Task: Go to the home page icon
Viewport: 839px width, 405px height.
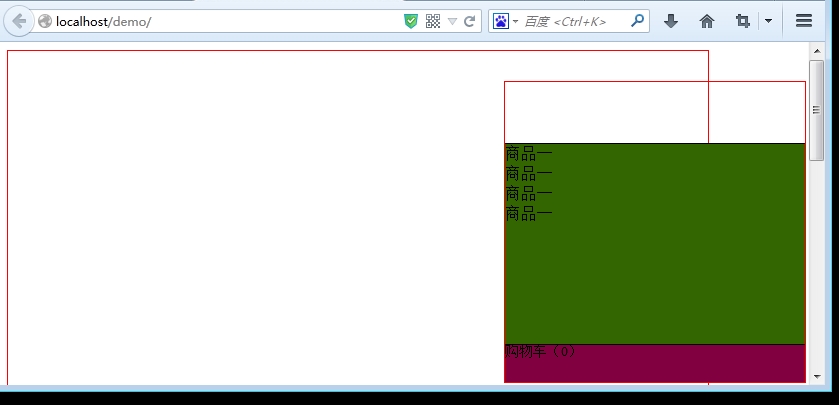Action: [707, 21]
